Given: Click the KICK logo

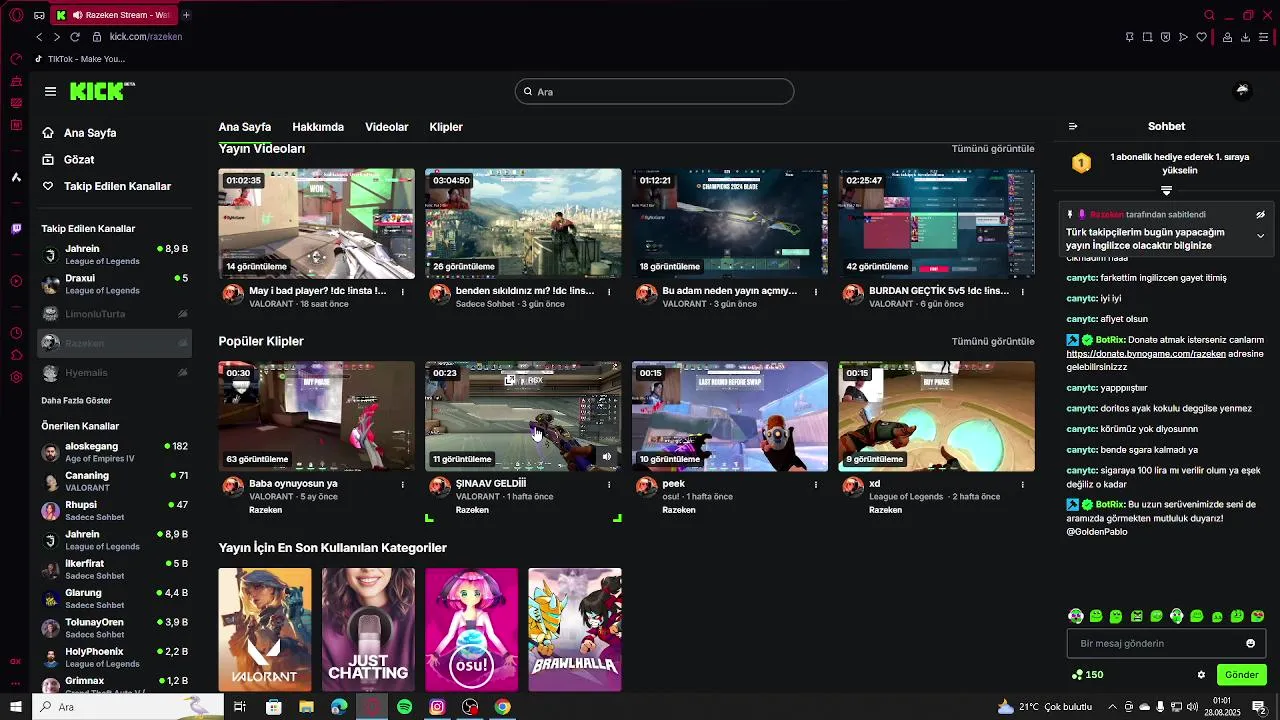Looking at the screenshot, I should click(102, 91).
